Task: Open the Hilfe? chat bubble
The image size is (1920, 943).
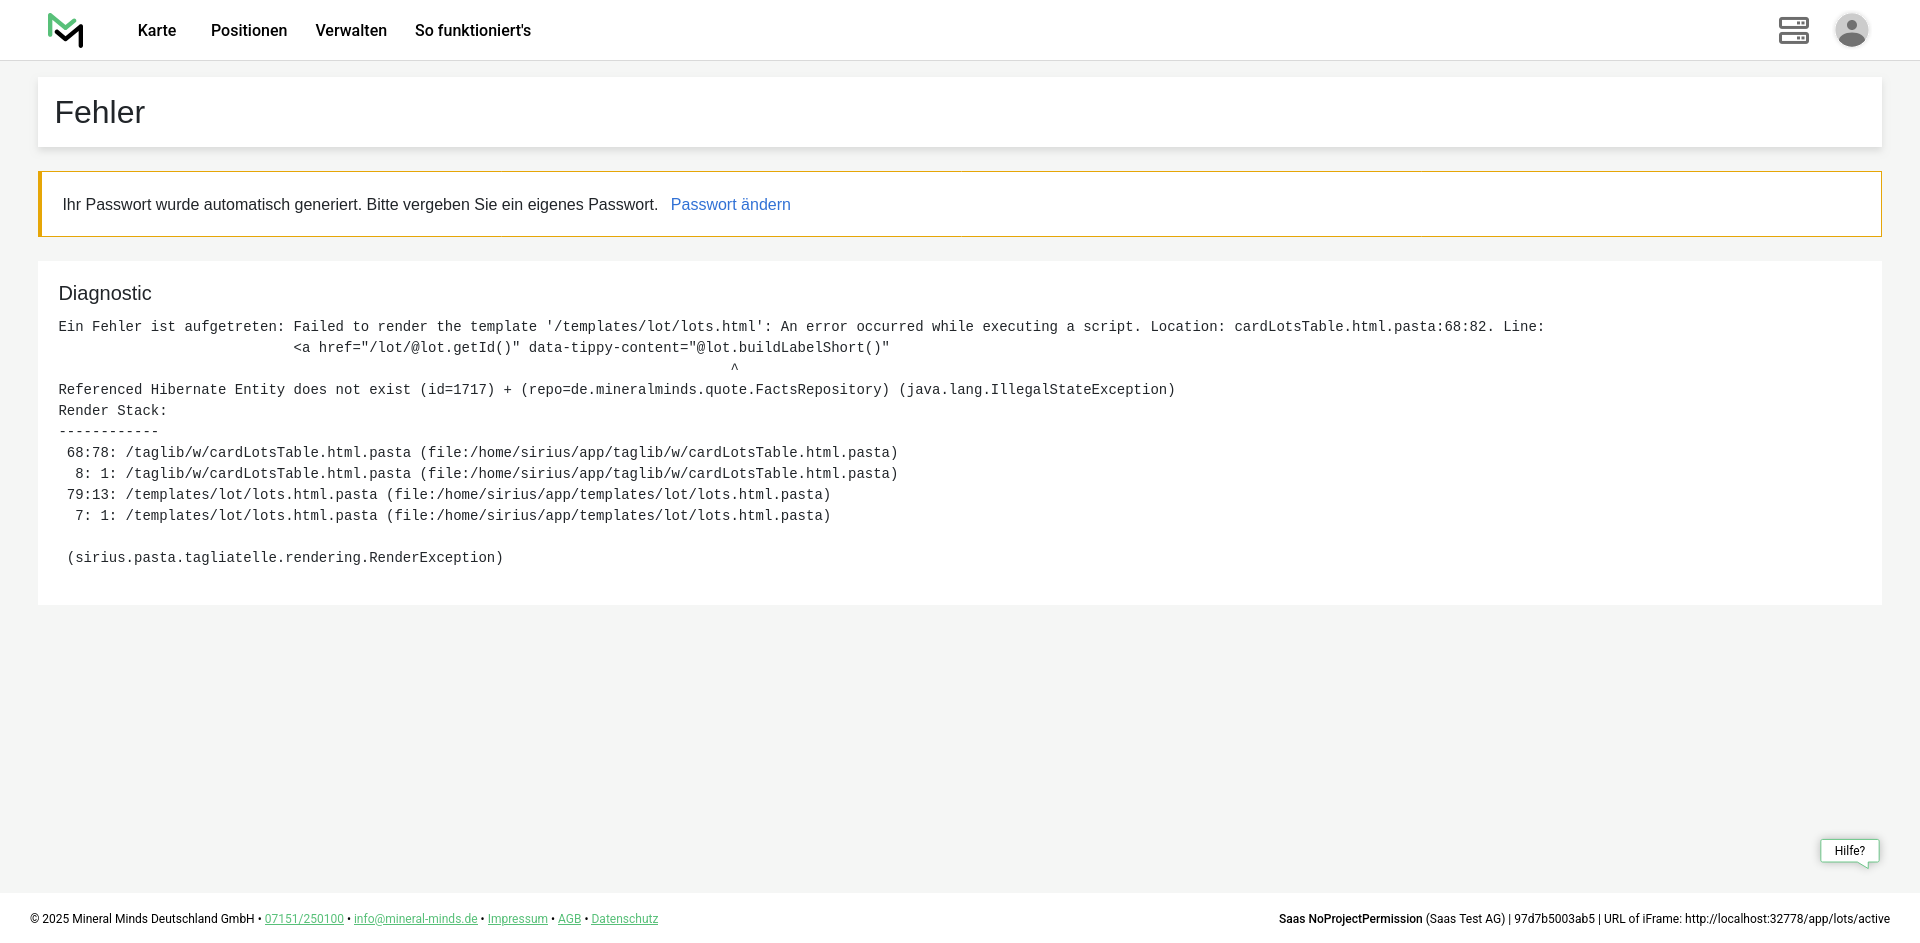Action: click(x=1849, y=851)
